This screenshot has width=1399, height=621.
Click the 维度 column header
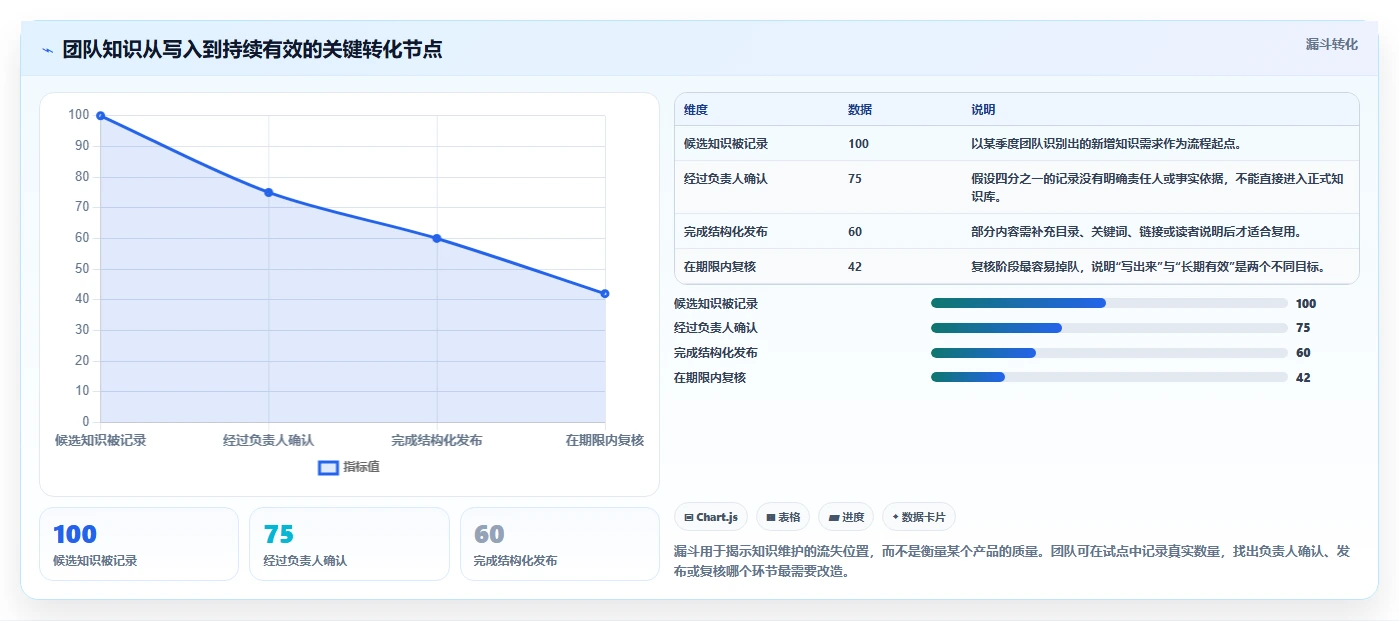click(x=696, y=110)
